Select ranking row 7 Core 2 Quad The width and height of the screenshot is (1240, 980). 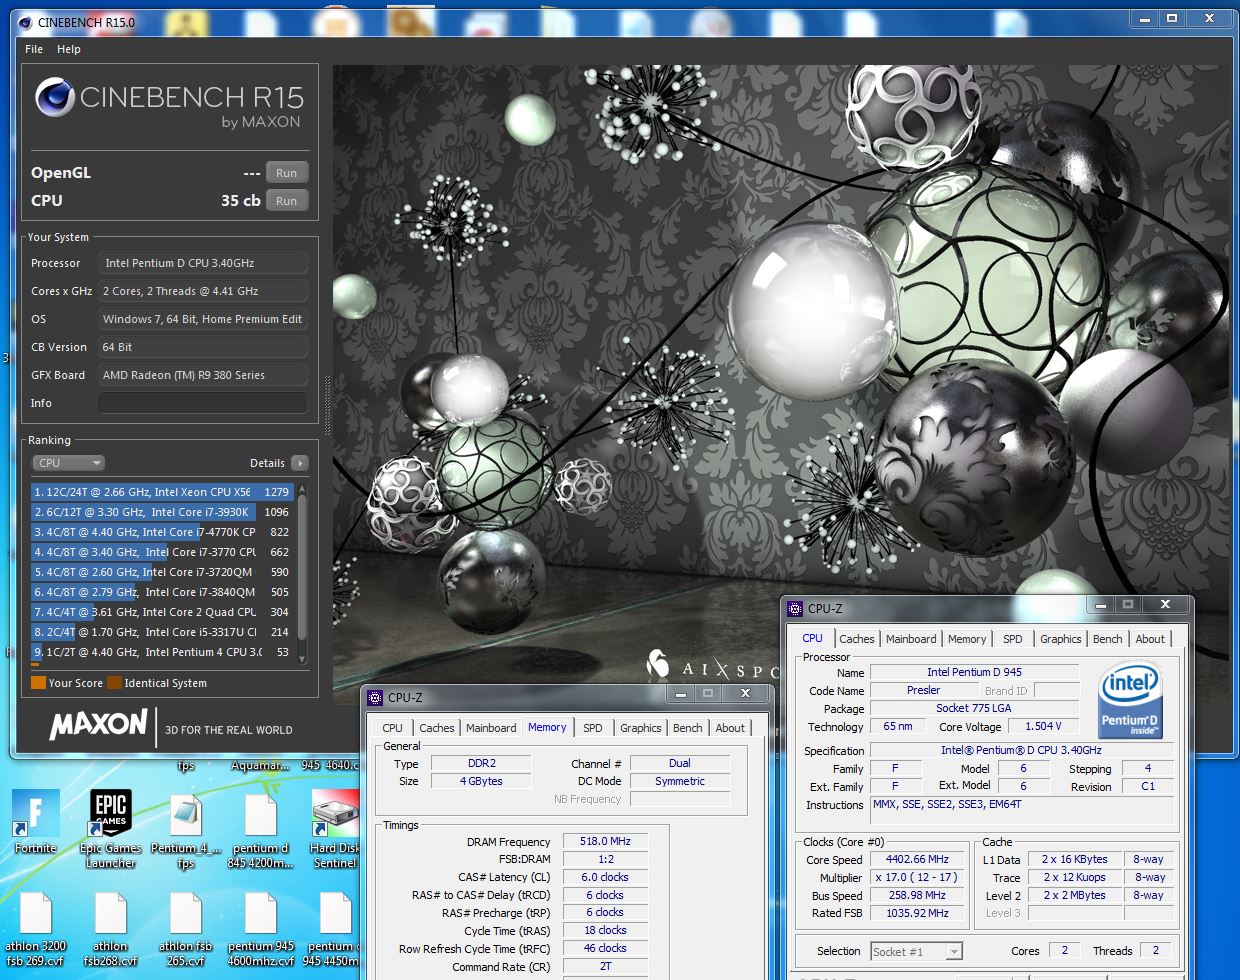click(162, 612)
